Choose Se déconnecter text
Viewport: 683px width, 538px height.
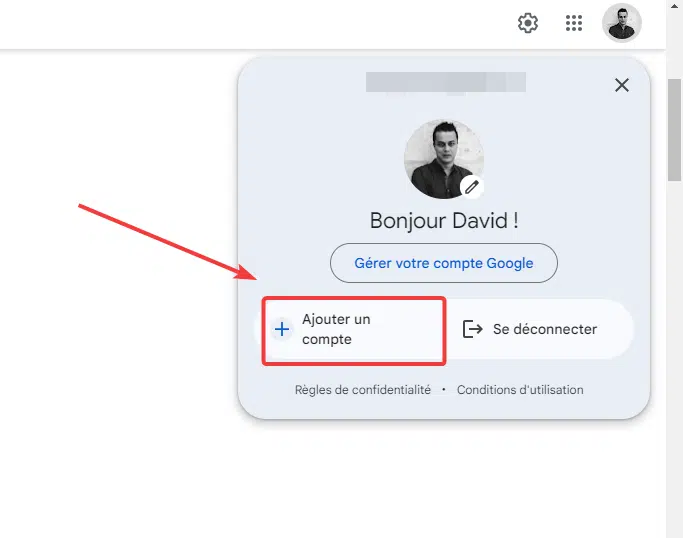[x=544, y=329]
